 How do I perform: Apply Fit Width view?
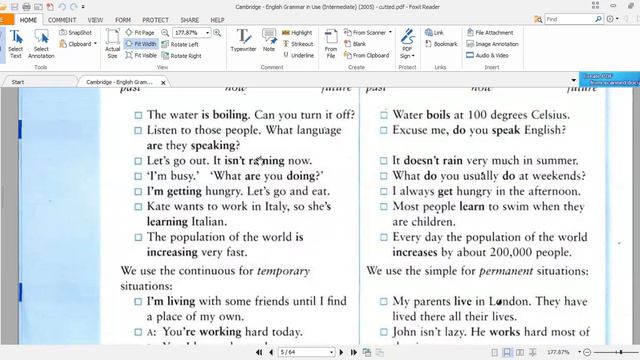click(141, 44)
